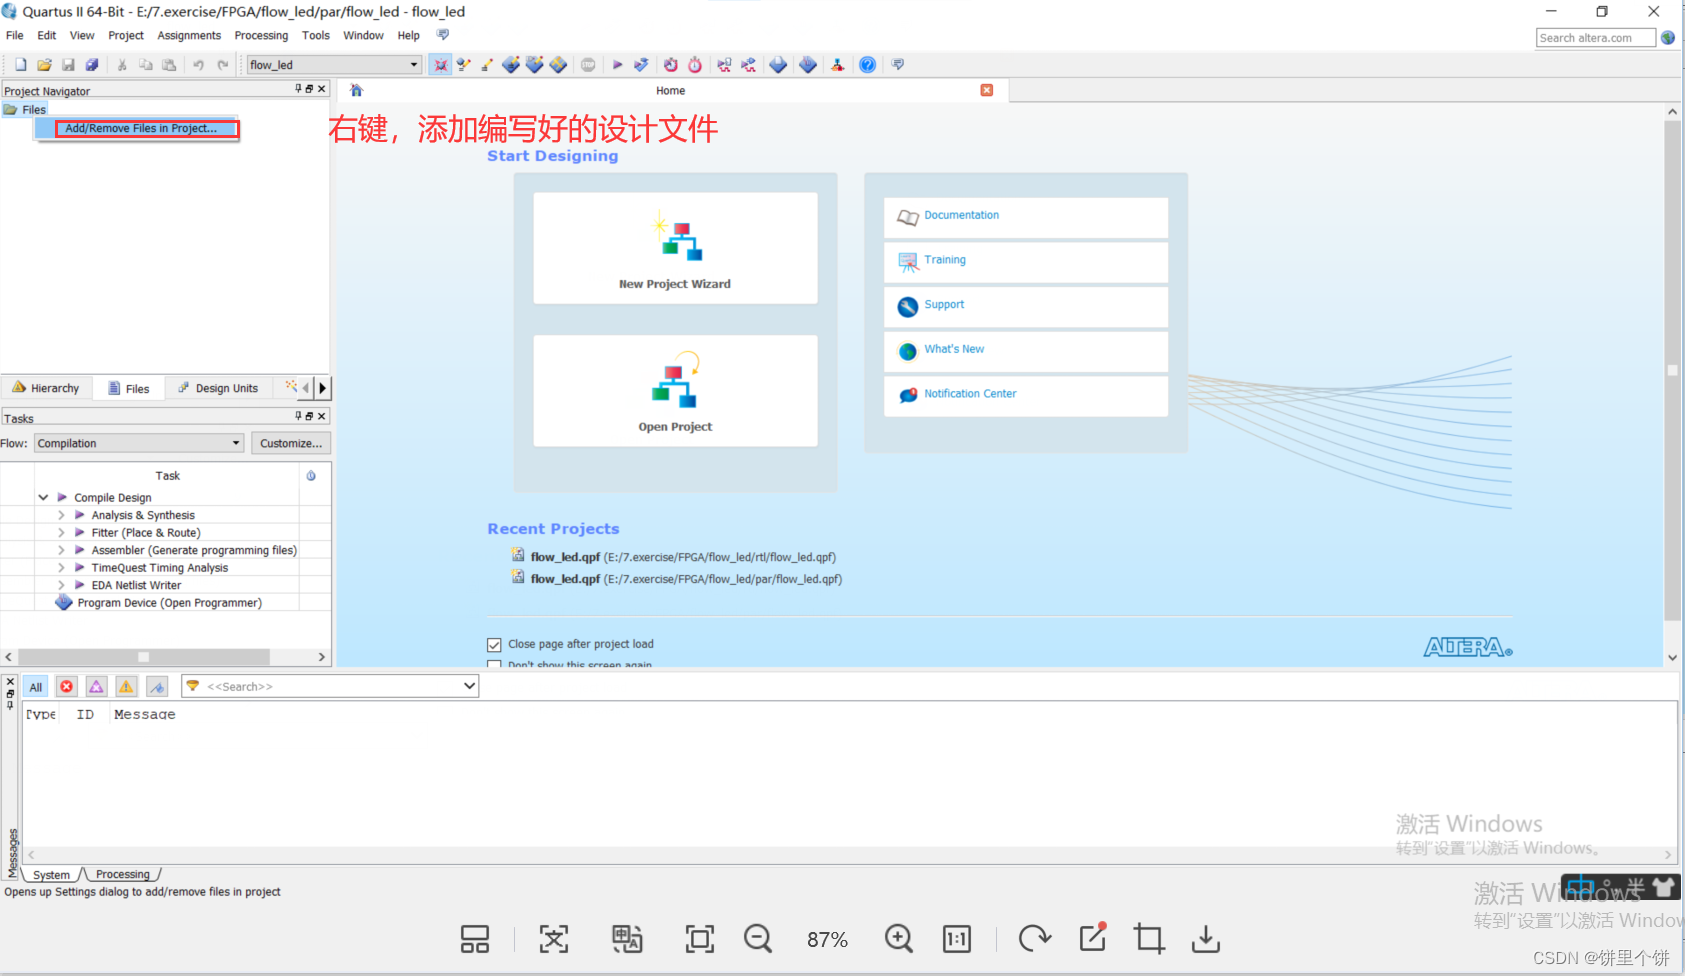The height and width of the screenshot is (976, 1685).
Task: Click the Open file folder icon
Action: (44, 65)
